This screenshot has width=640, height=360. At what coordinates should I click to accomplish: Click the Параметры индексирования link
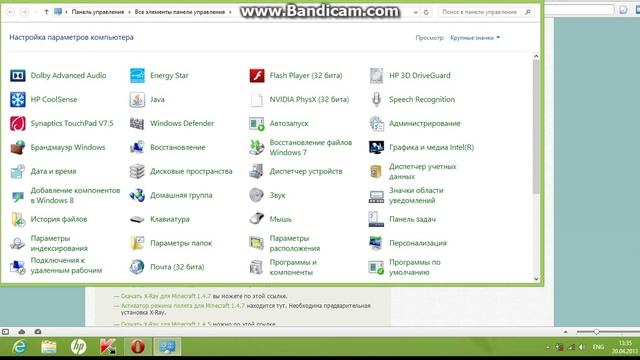(x=59, y=243)
